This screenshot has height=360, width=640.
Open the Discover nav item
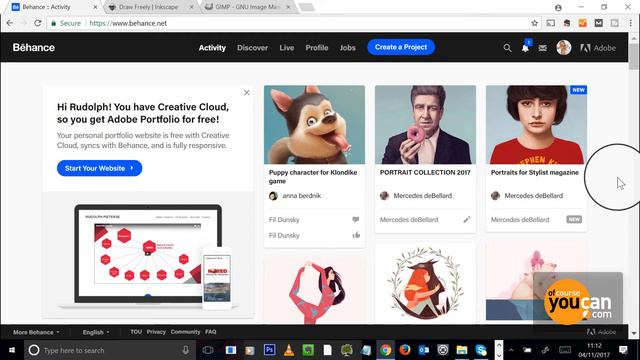point(253,48)
